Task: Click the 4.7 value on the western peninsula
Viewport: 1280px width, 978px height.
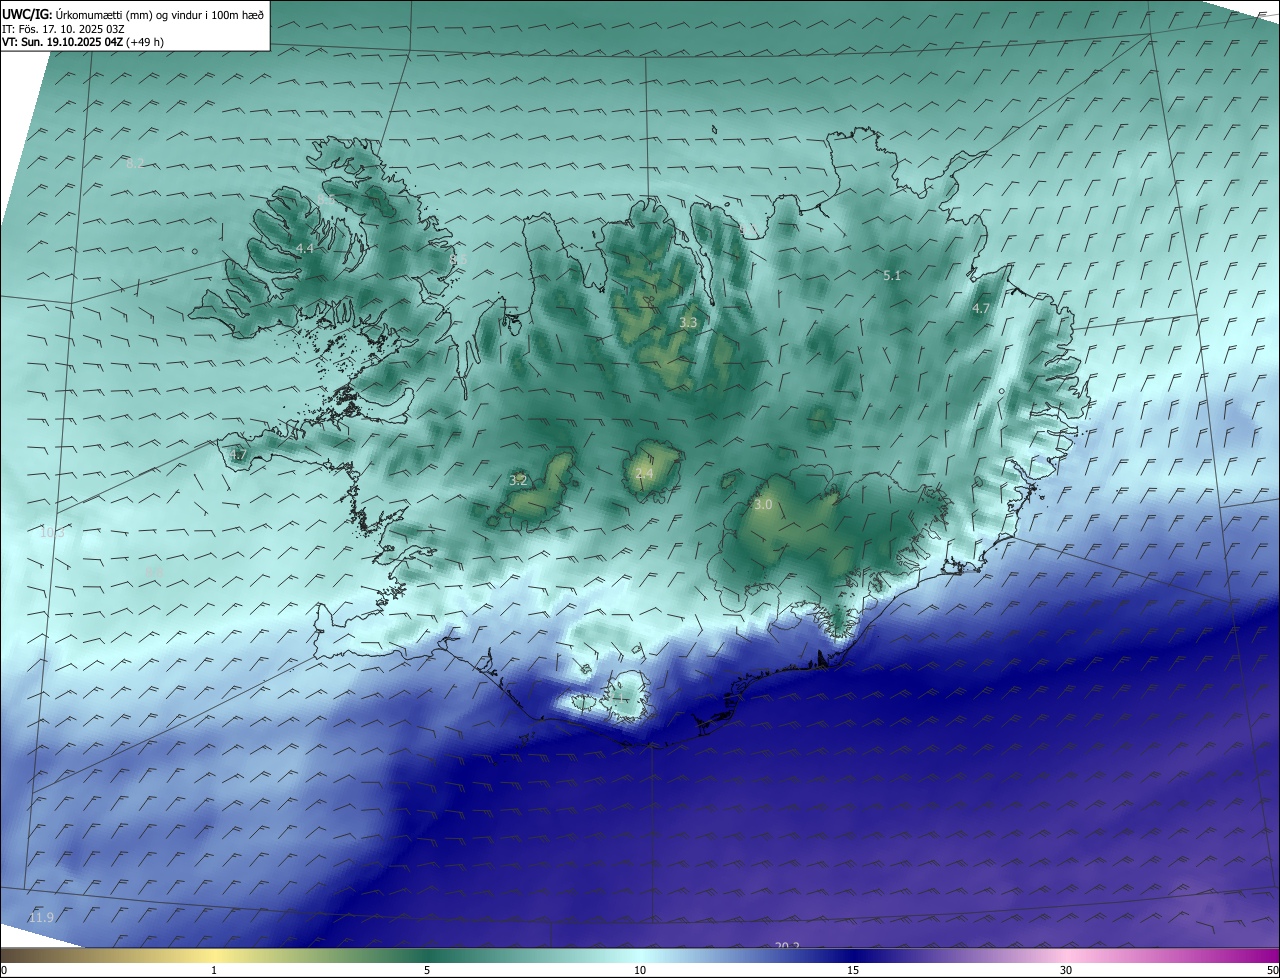Action: [x=238, y=455]
